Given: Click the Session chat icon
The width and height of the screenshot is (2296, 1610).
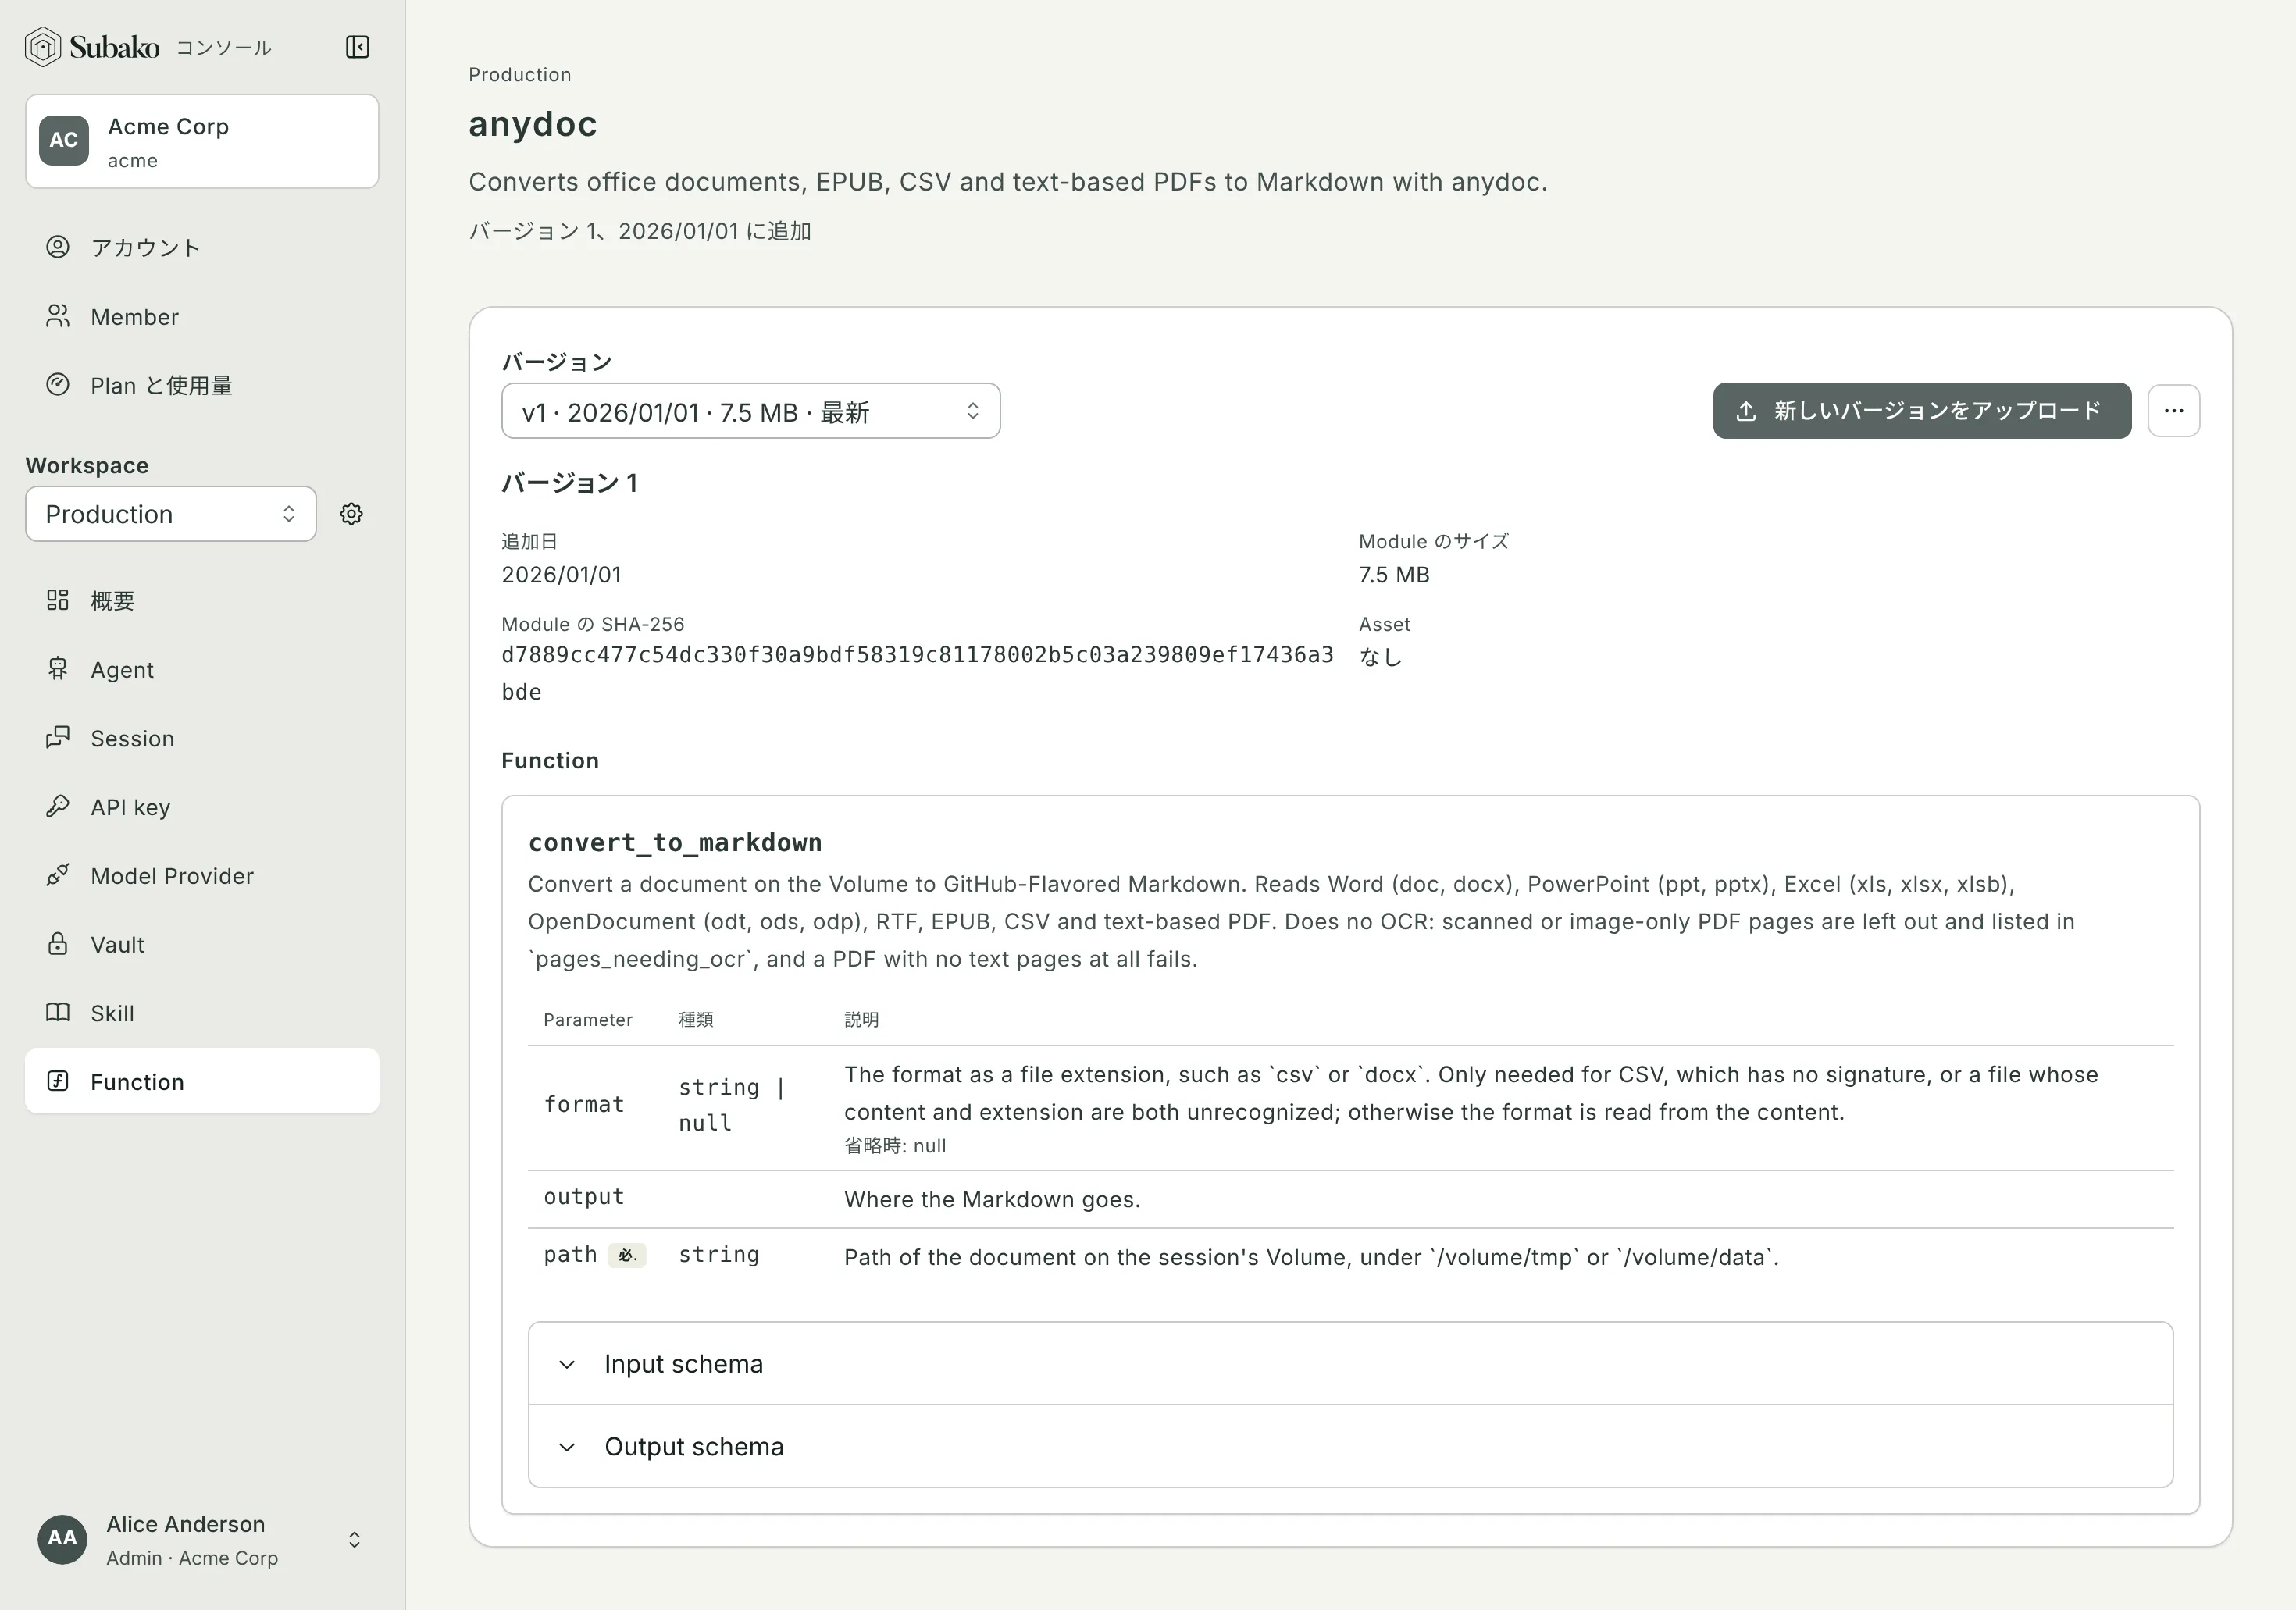Looking at the screenshot, I should pyautogui.click(x=58, y=738).
